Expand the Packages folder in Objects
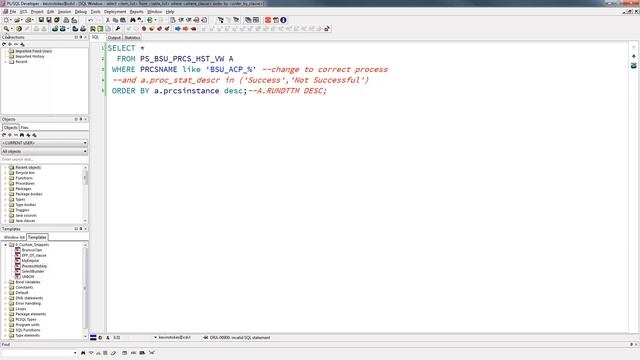 pyautogui.click(x=6, y=189)
